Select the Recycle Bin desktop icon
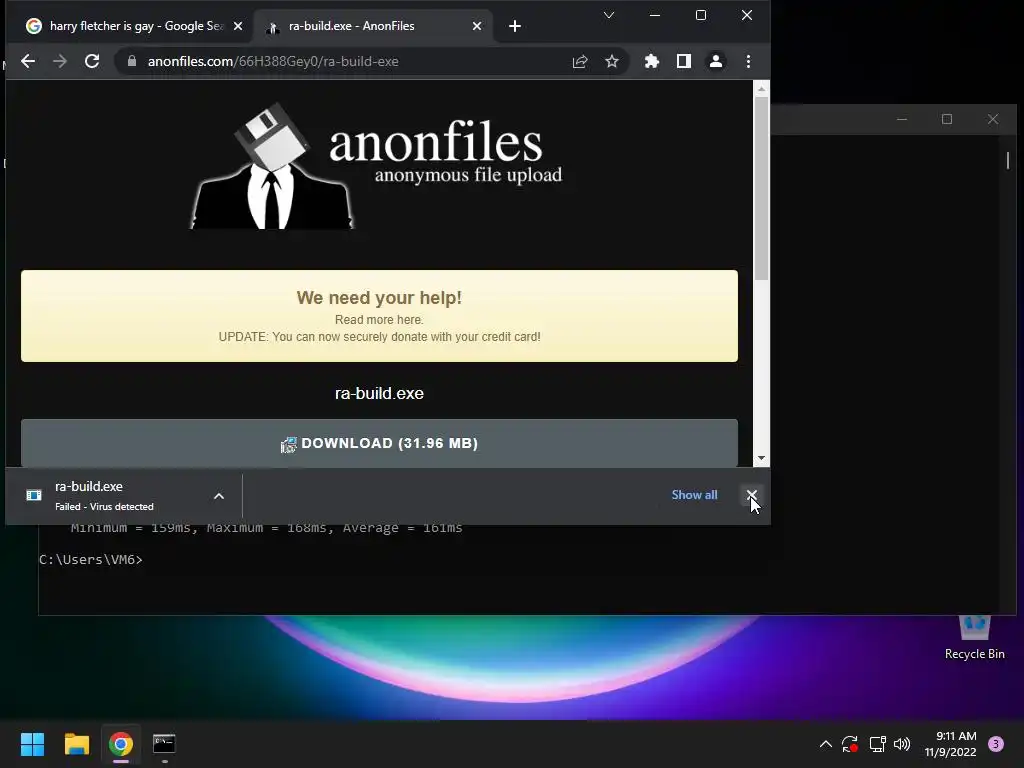 point(974,638)
